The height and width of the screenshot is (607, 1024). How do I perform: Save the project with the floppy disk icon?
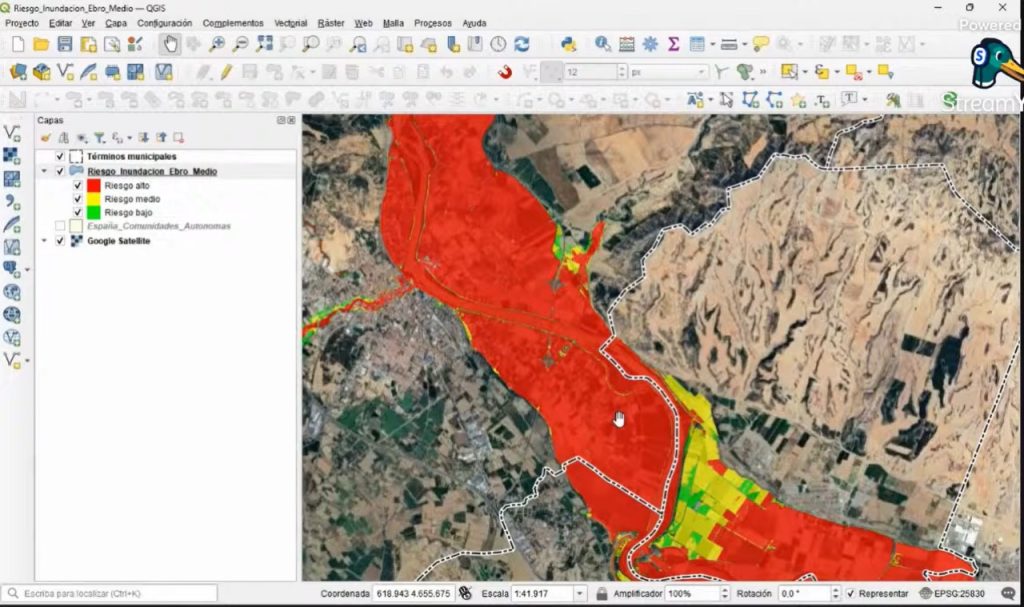coord(65,44)
